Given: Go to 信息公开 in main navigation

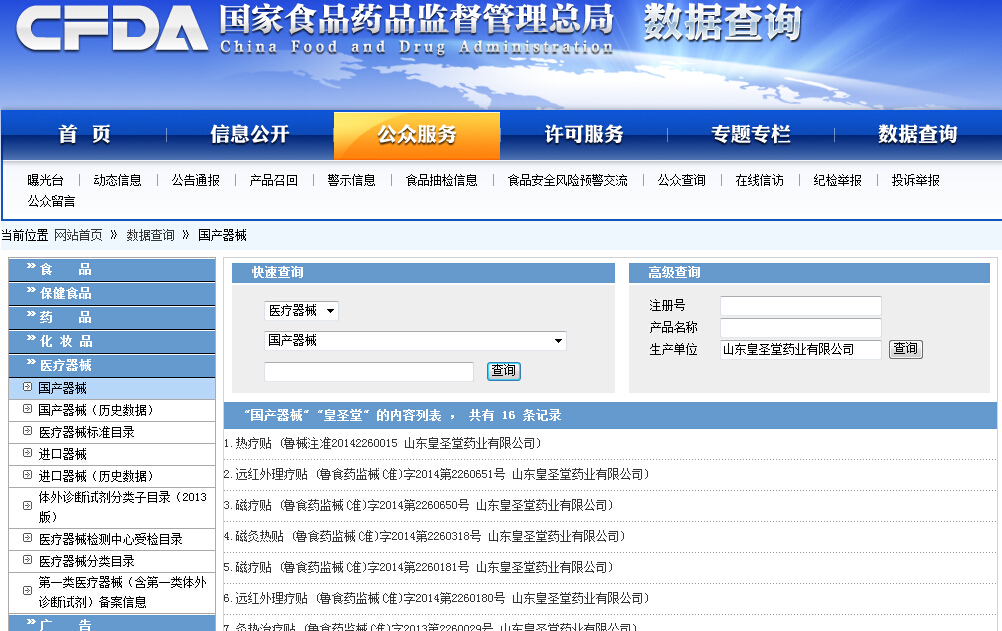Looking at the screenshot, I should pos(249,134).
